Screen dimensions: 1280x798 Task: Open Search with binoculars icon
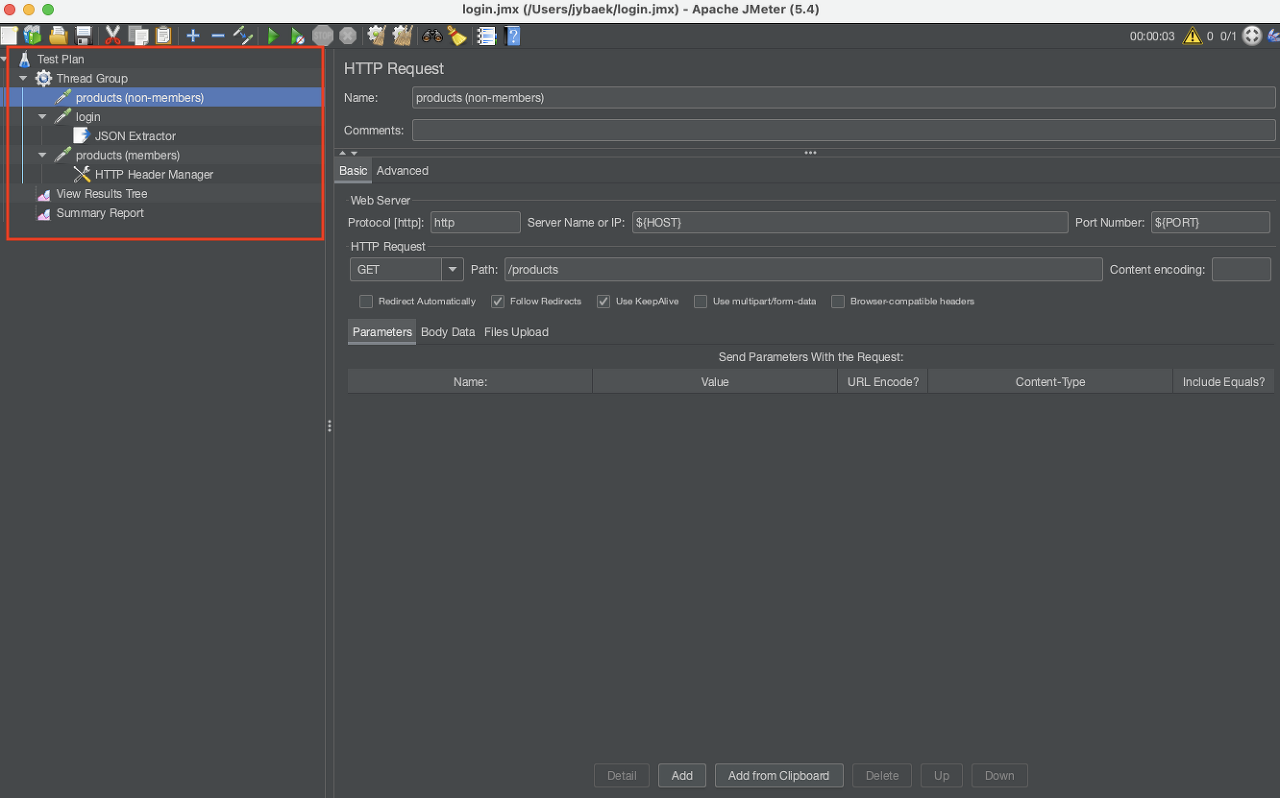432,36
